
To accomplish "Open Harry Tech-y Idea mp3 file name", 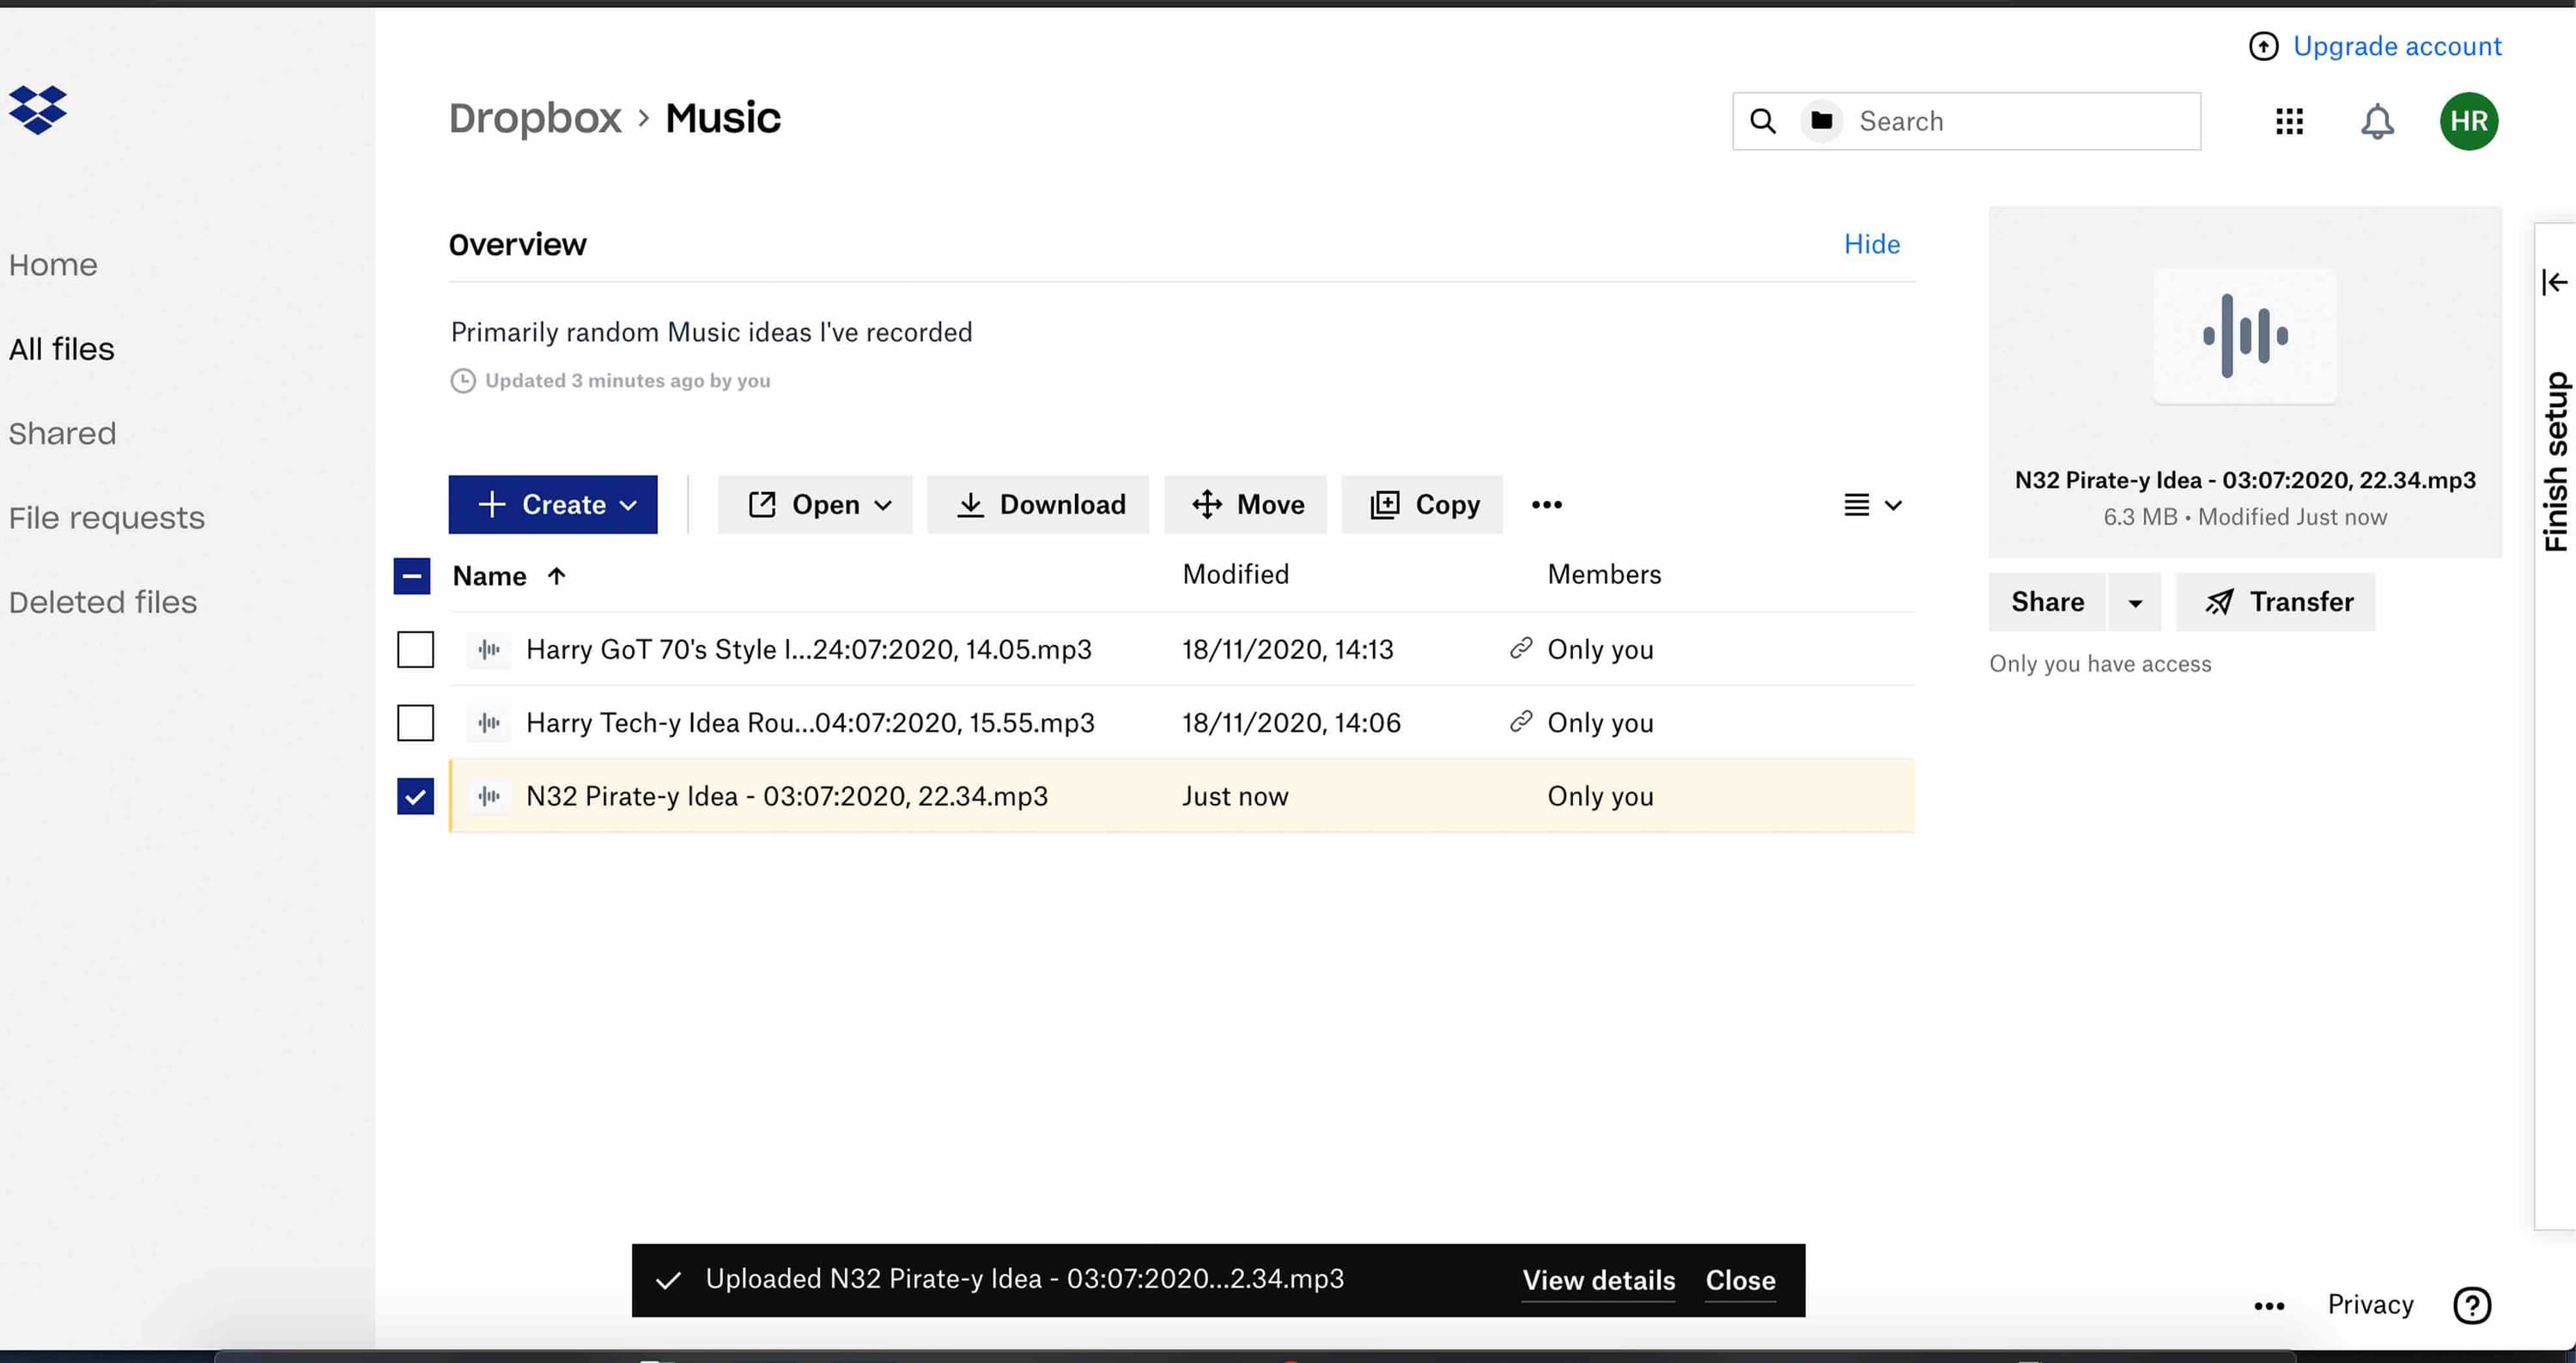I will 810,722.
